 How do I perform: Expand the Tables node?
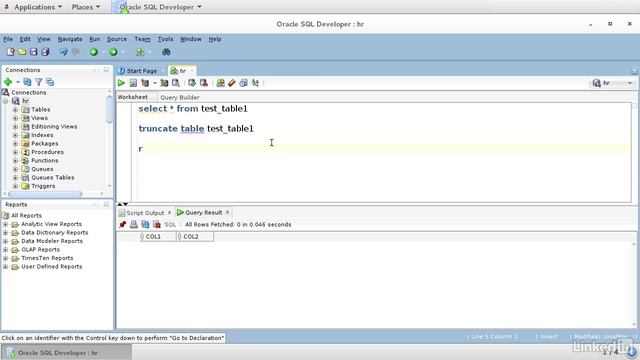pyautogui.click(x=15, y=109)
